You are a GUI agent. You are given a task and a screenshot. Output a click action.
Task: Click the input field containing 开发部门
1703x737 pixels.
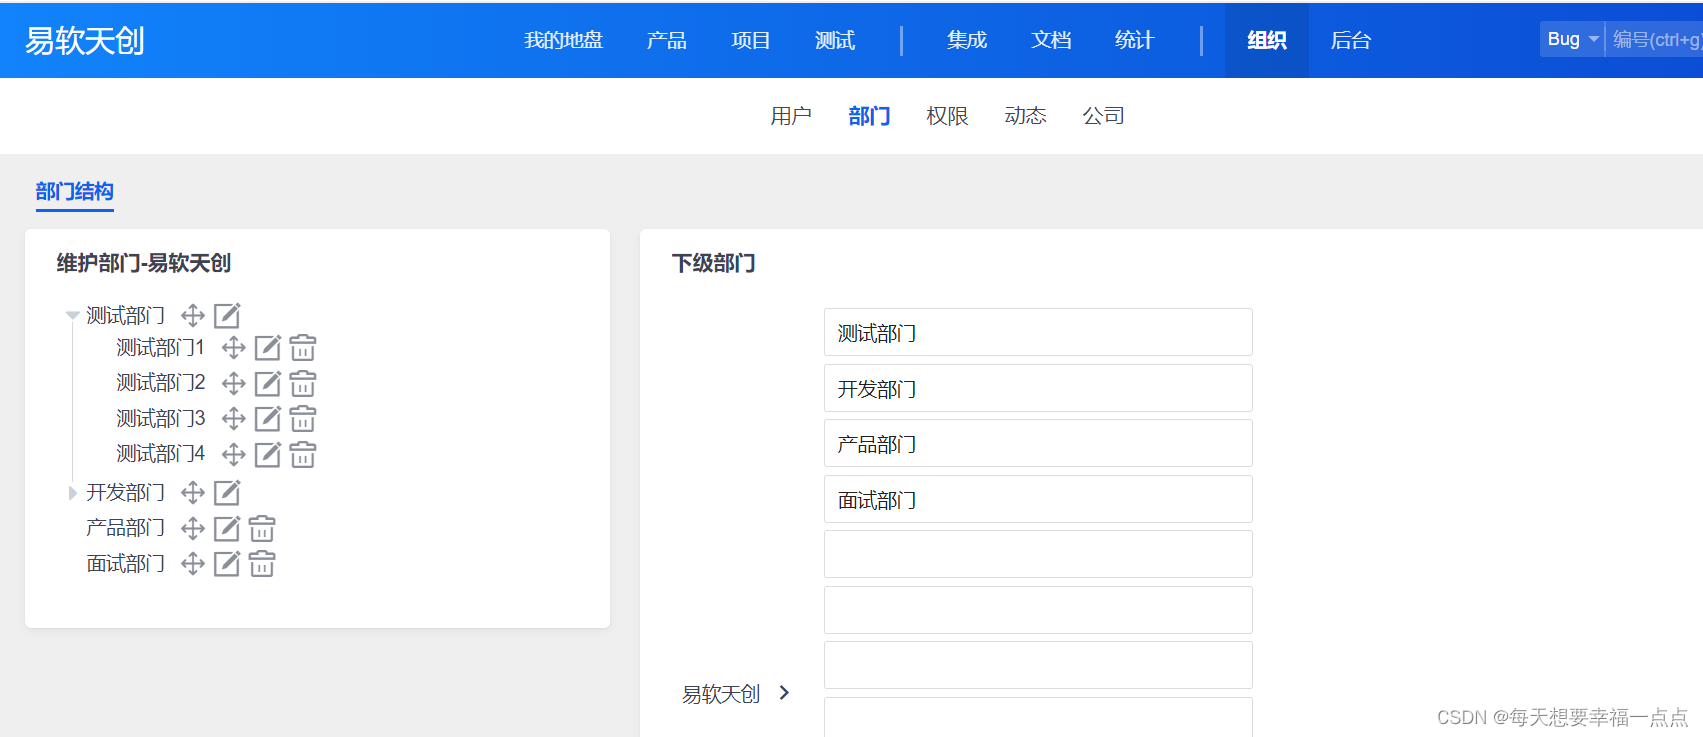tap(1037, 388)
